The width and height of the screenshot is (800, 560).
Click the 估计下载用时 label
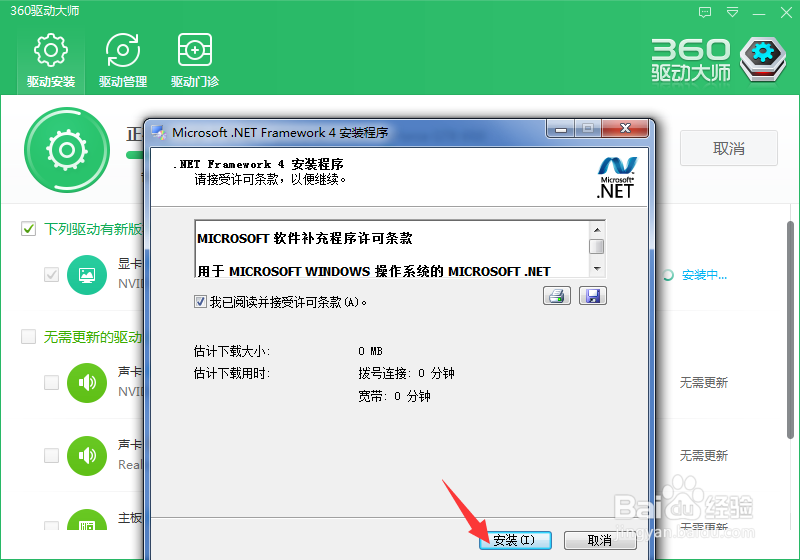[x=232, y=373]
